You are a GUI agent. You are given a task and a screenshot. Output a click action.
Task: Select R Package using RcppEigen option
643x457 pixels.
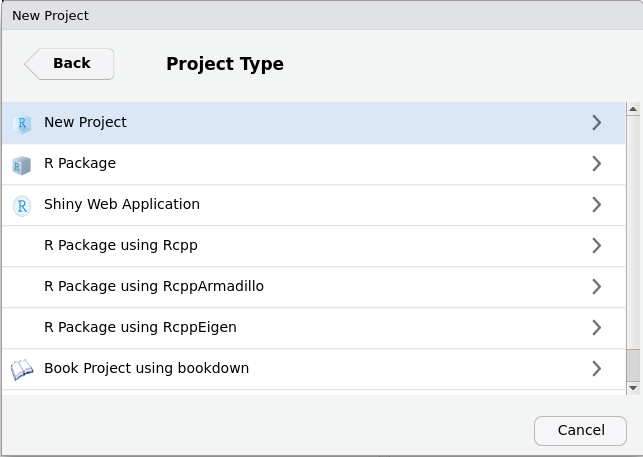tap(140, 327)
